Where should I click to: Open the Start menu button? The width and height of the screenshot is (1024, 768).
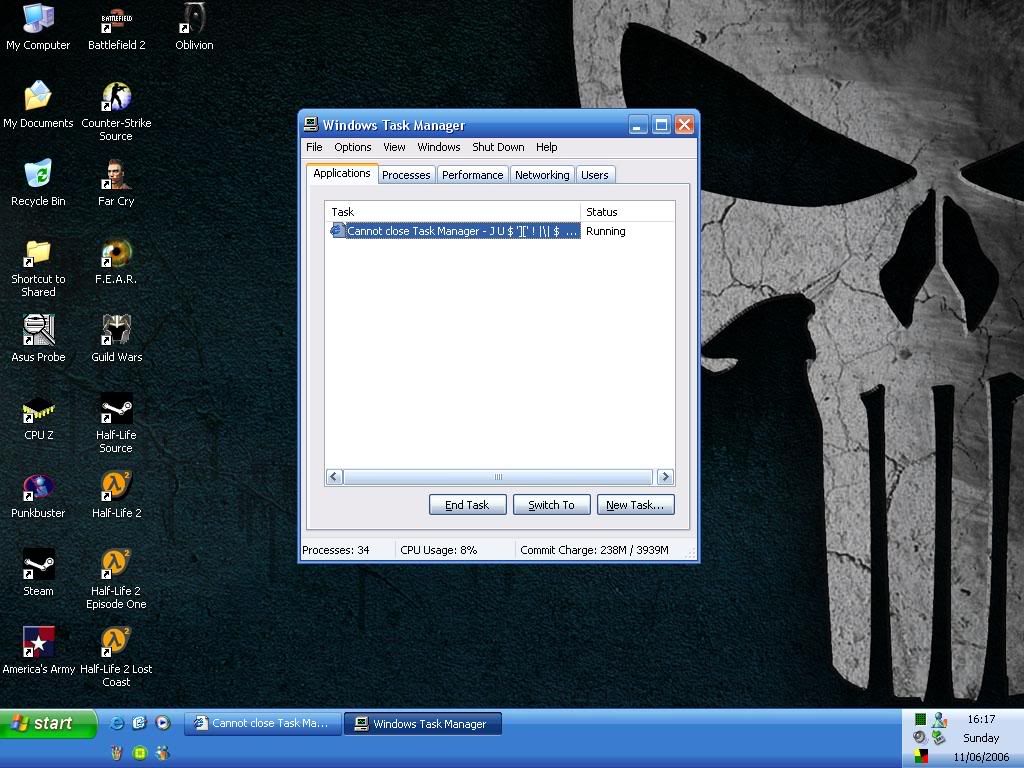pyautogui.click(x=48, y=724)
